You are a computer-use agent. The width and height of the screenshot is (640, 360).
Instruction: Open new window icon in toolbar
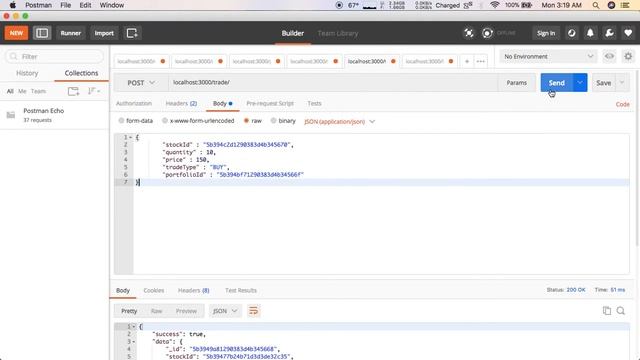[132, 33]
